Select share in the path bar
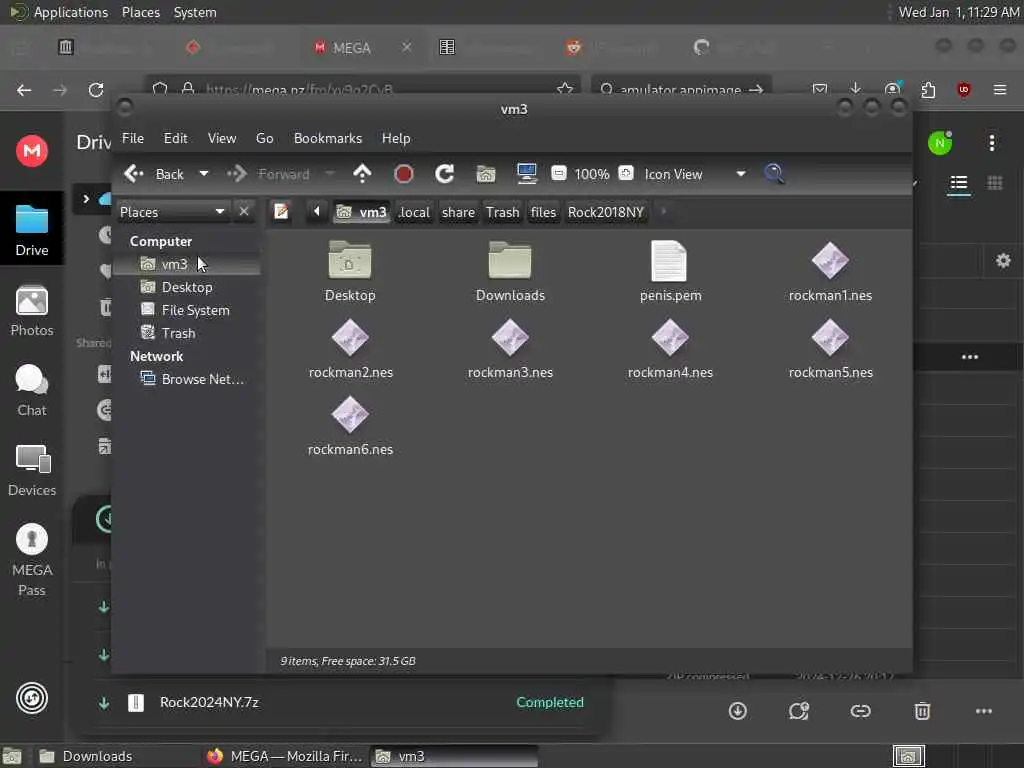Screen dimensions: 1024x768 point(458,212)
